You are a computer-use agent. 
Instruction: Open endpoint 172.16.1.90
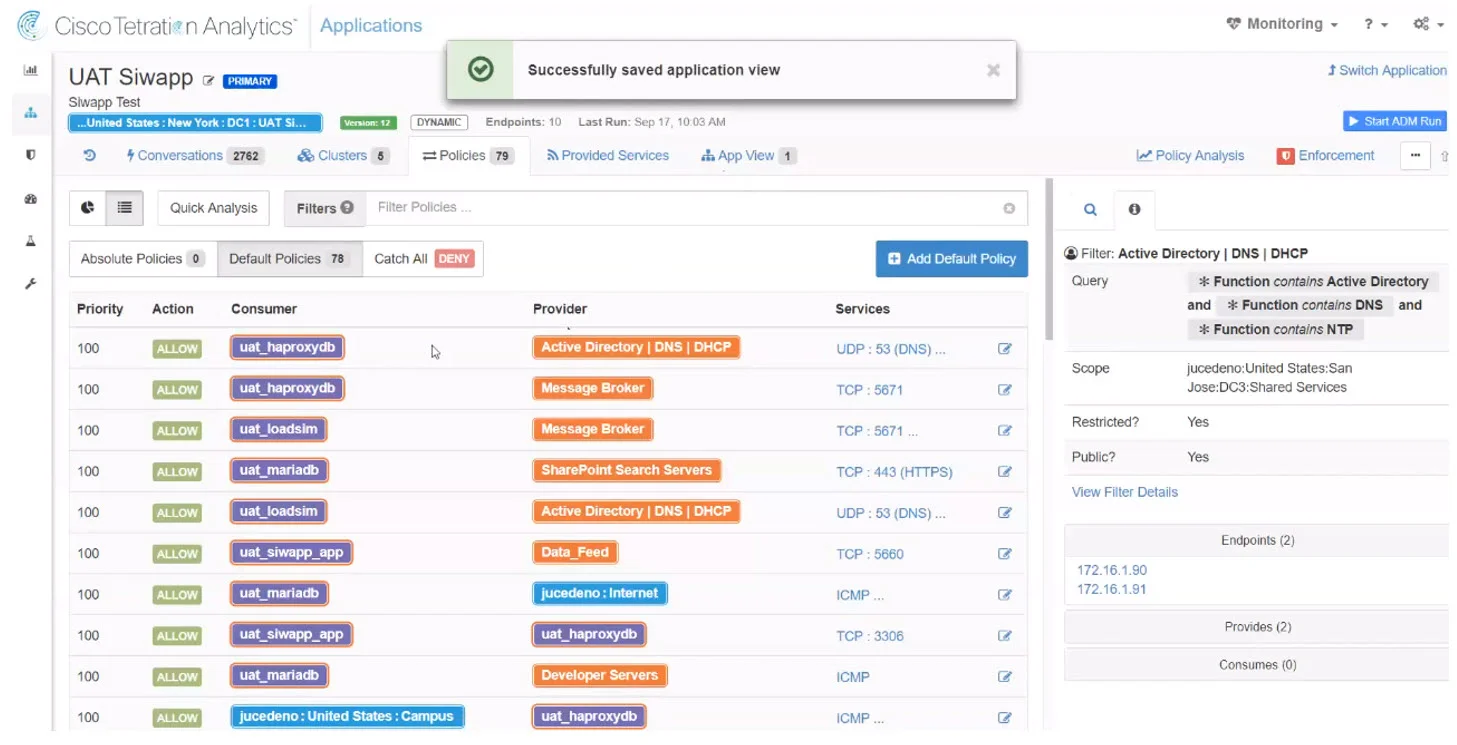point(1112,570)
